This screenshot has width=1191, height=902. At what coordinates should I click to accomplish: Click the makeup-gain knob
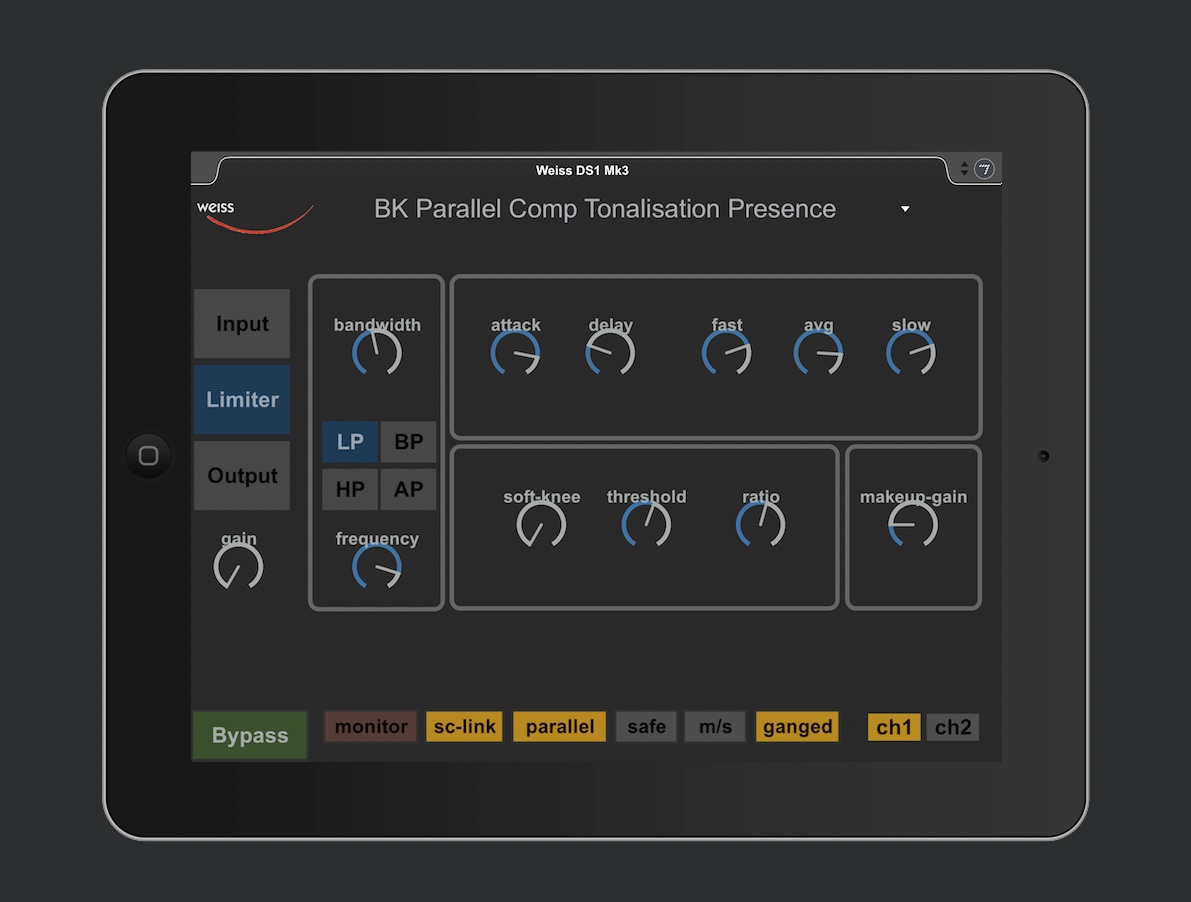pyautogui.click(x=913, y=524)
